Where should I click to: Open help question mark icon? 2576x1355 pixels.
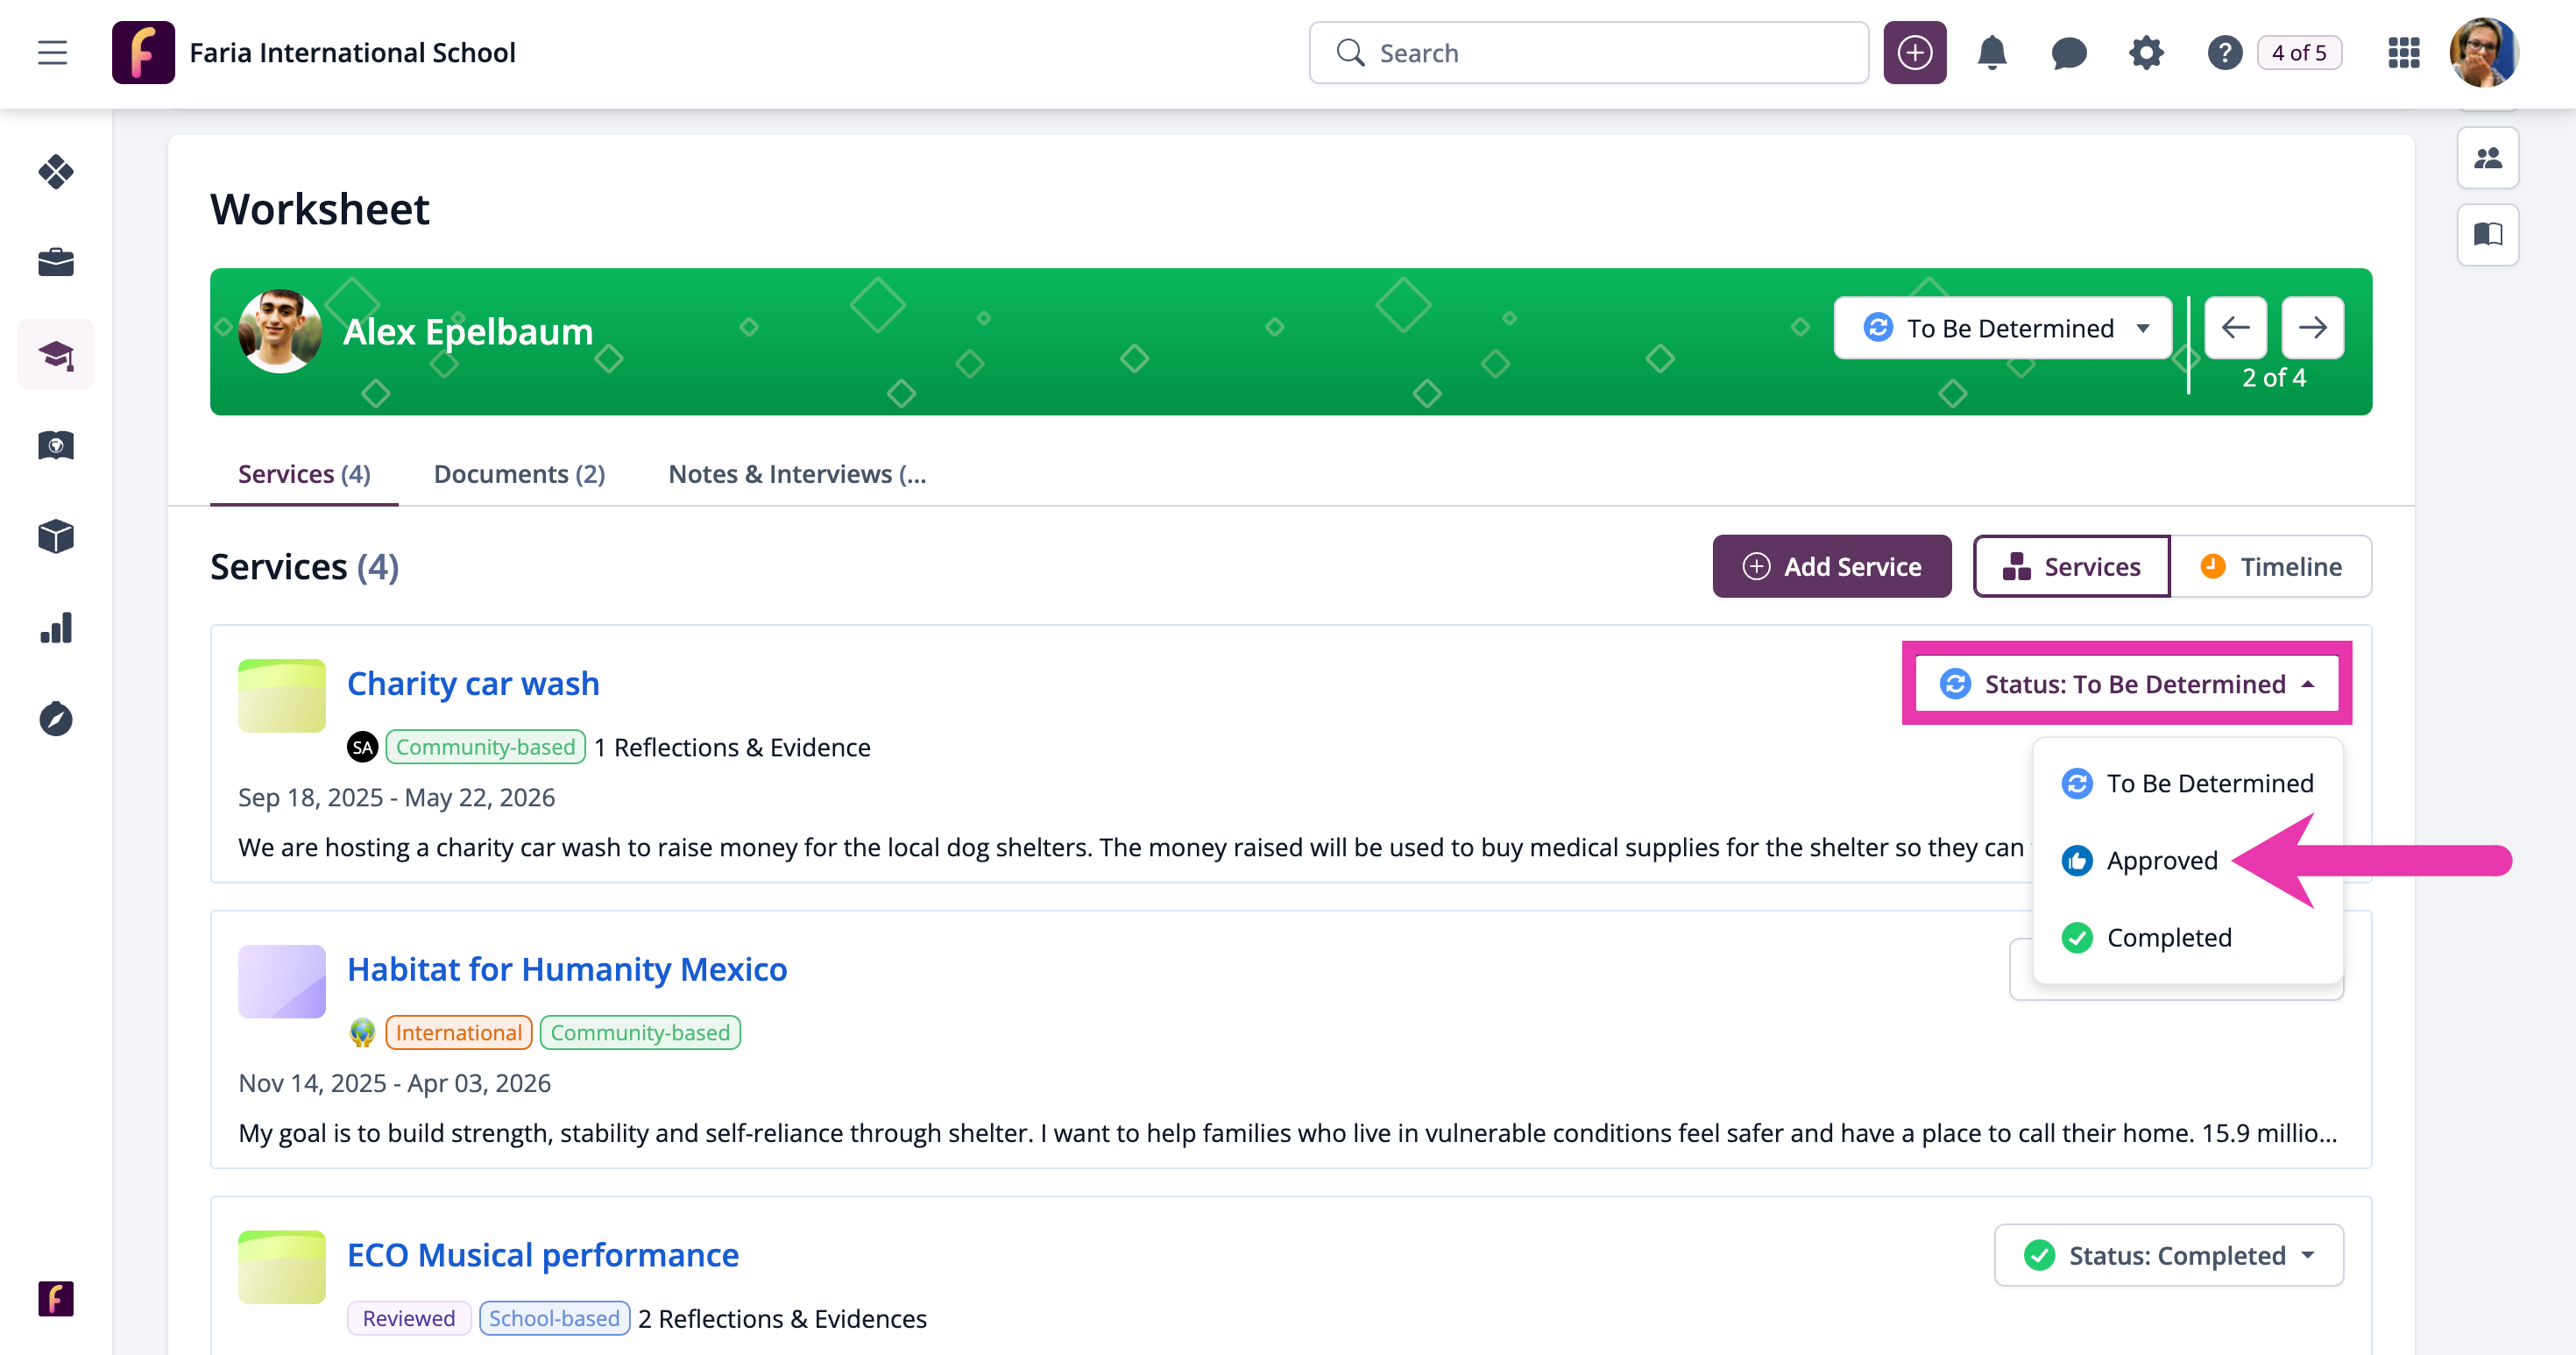(x=2224, y=52)
